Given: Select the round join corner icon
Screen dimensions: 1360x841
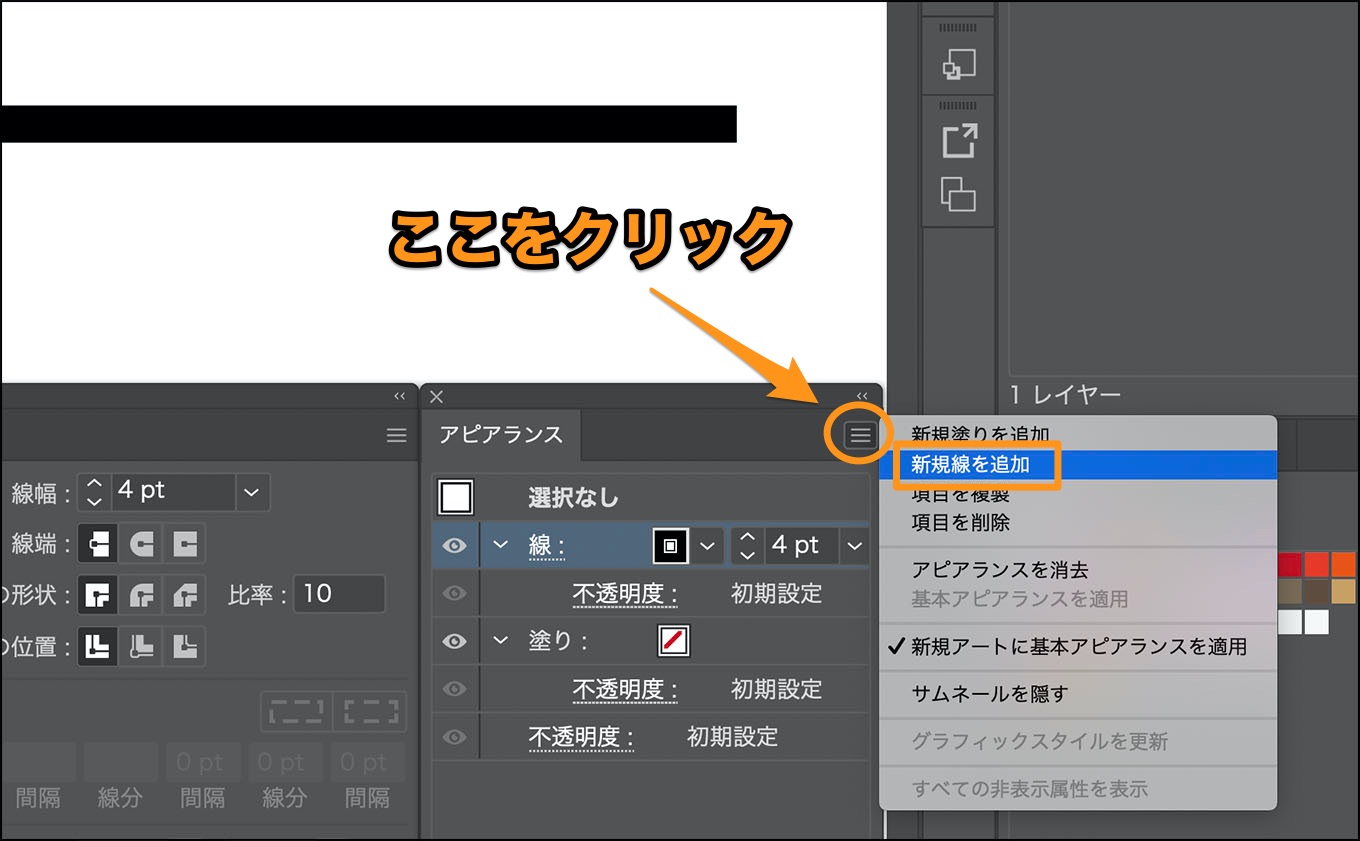Looking at the screenshot, I should point(141,595).
